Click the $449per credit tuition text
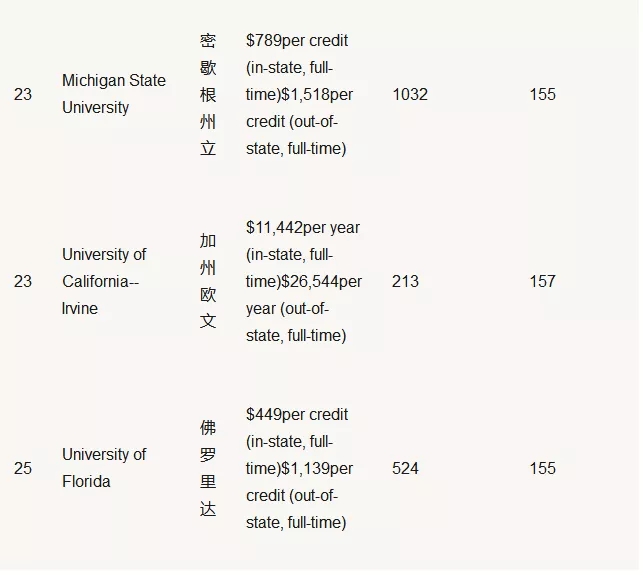 [297, 414]
